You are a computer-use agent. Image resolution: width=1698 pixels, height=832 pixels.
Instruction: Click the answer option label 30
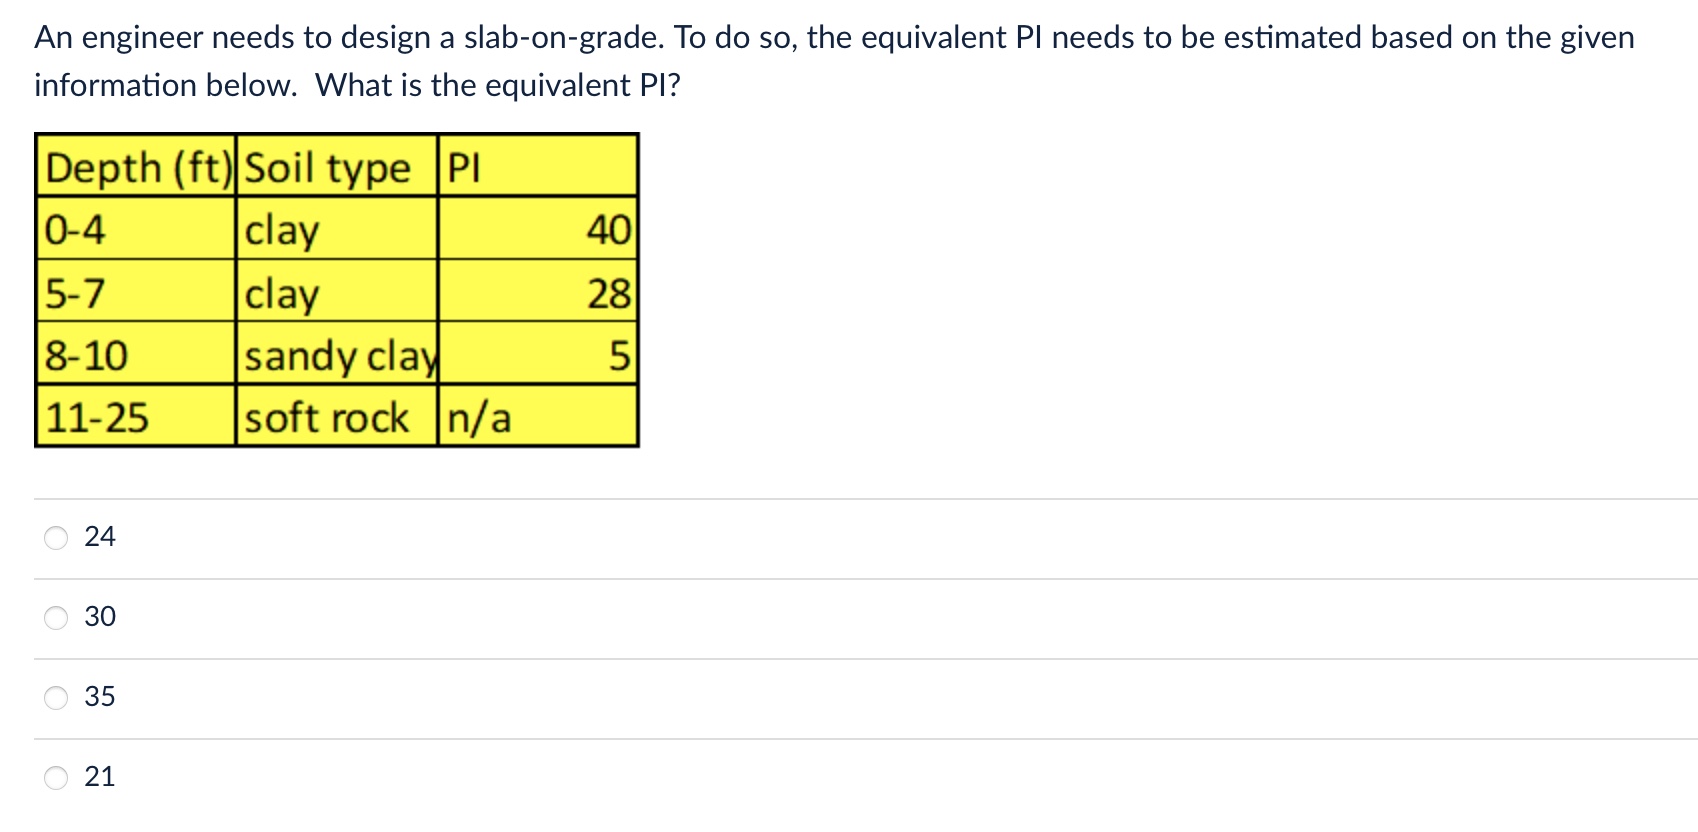pos(100,617)
